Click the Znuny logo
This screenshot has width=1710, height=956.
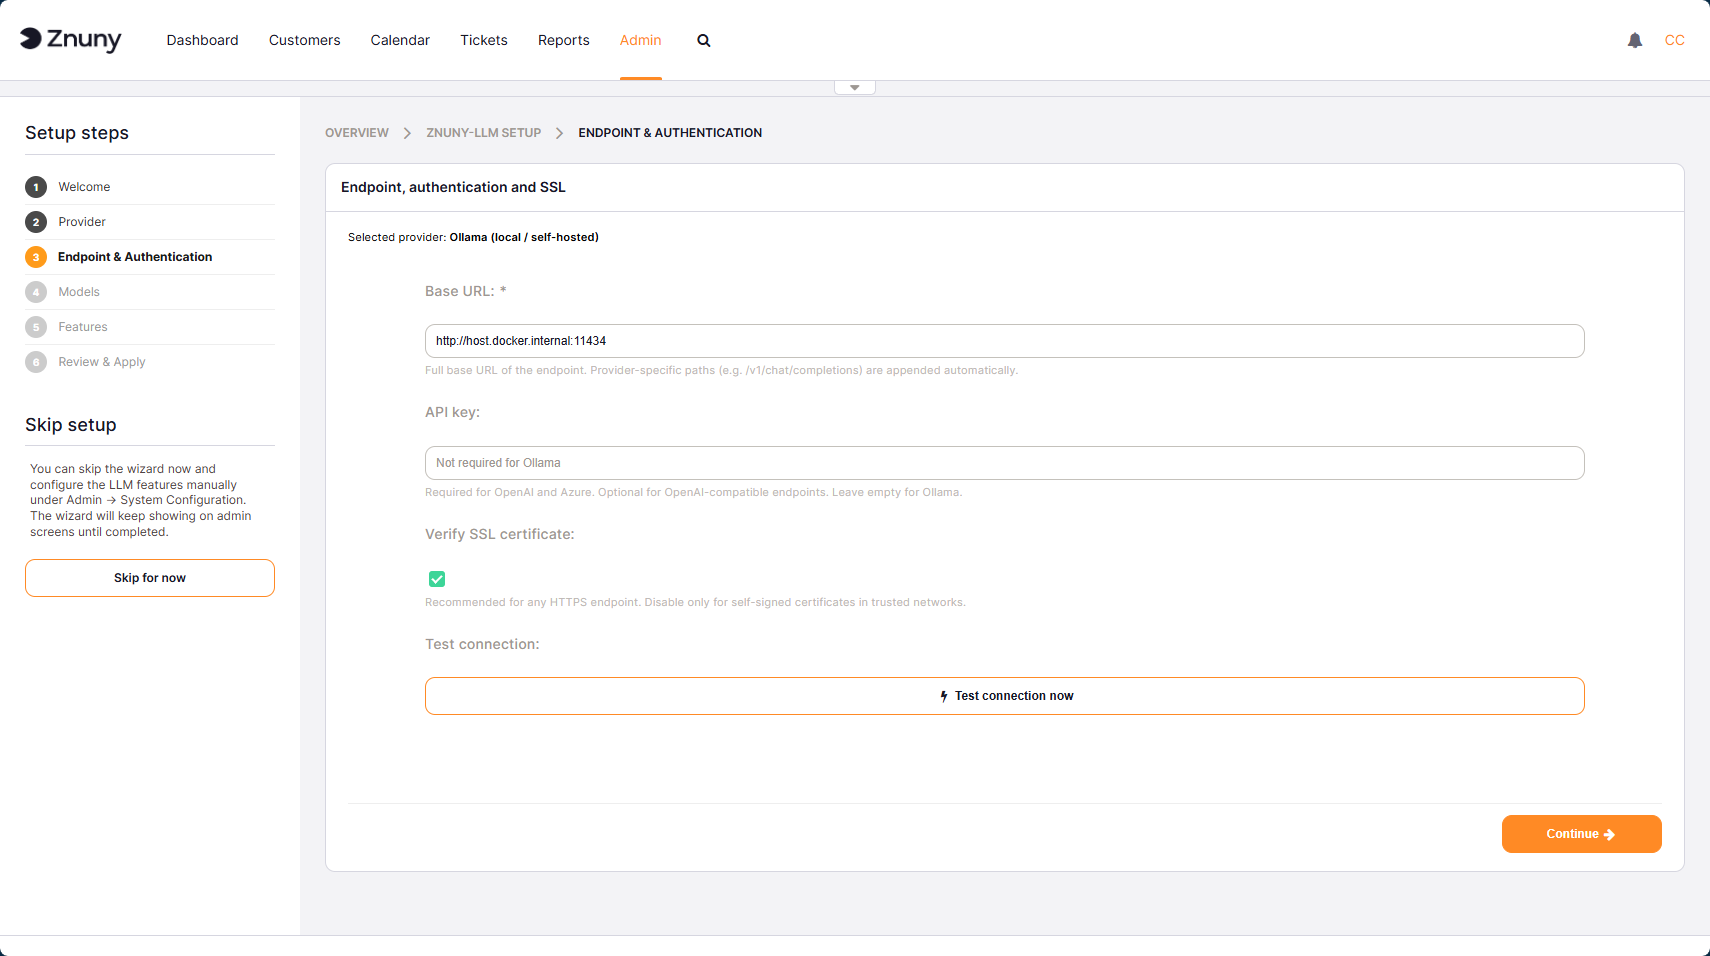71,40
